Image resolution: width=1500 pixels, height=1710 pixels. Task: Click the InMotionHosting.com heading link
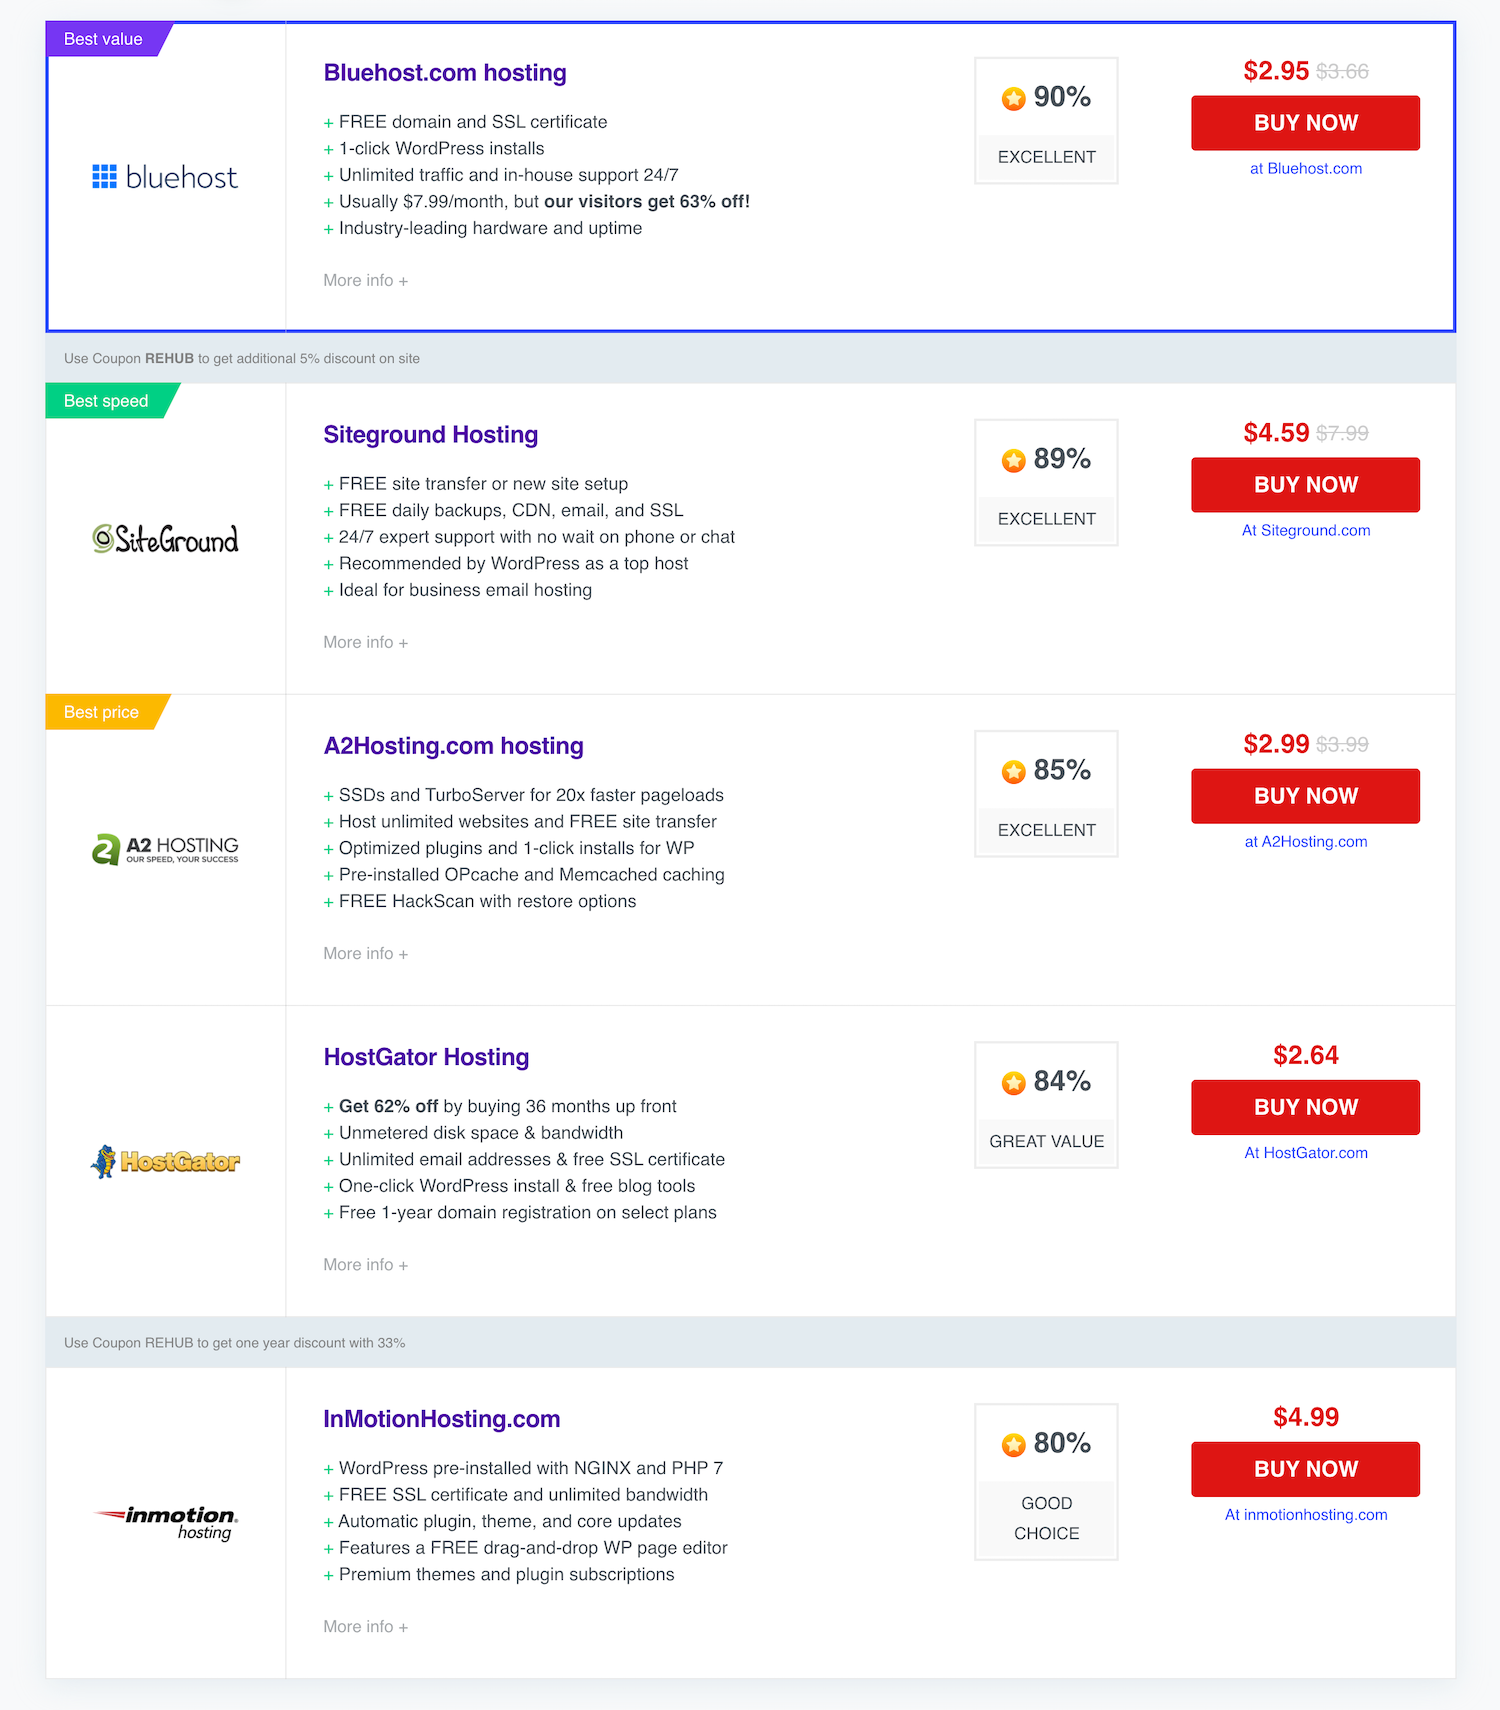pos(441,1419)
